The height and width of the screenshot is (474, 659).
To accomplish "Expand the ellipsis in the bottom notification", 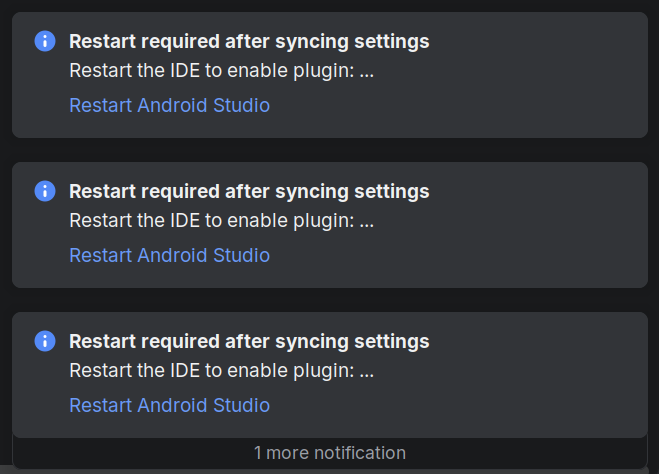I will 366,372.
